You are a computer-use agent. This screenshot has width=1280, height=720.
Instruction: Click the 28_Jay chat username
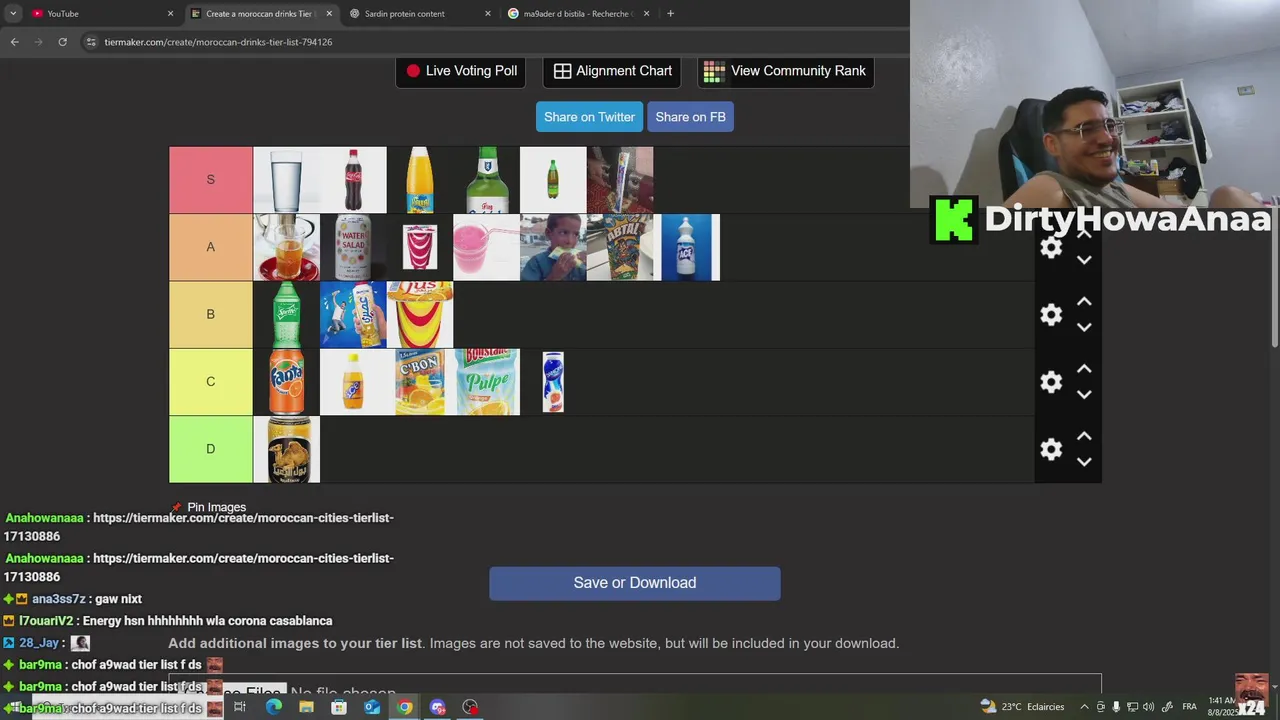40,643
